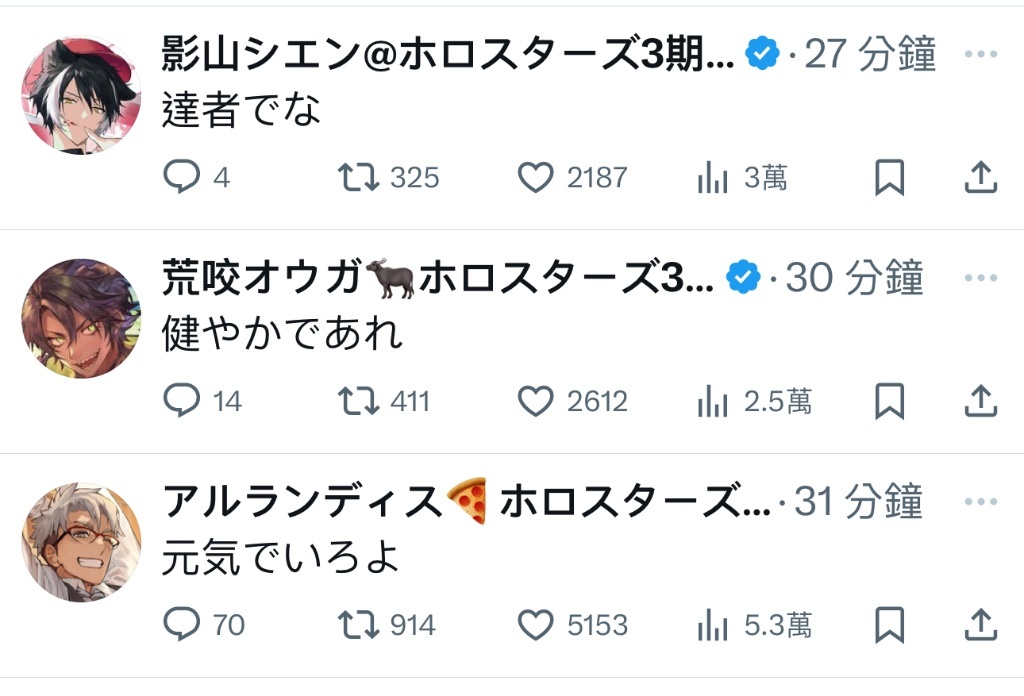Open more options for 影山シエン's tweet

[980, 54]
